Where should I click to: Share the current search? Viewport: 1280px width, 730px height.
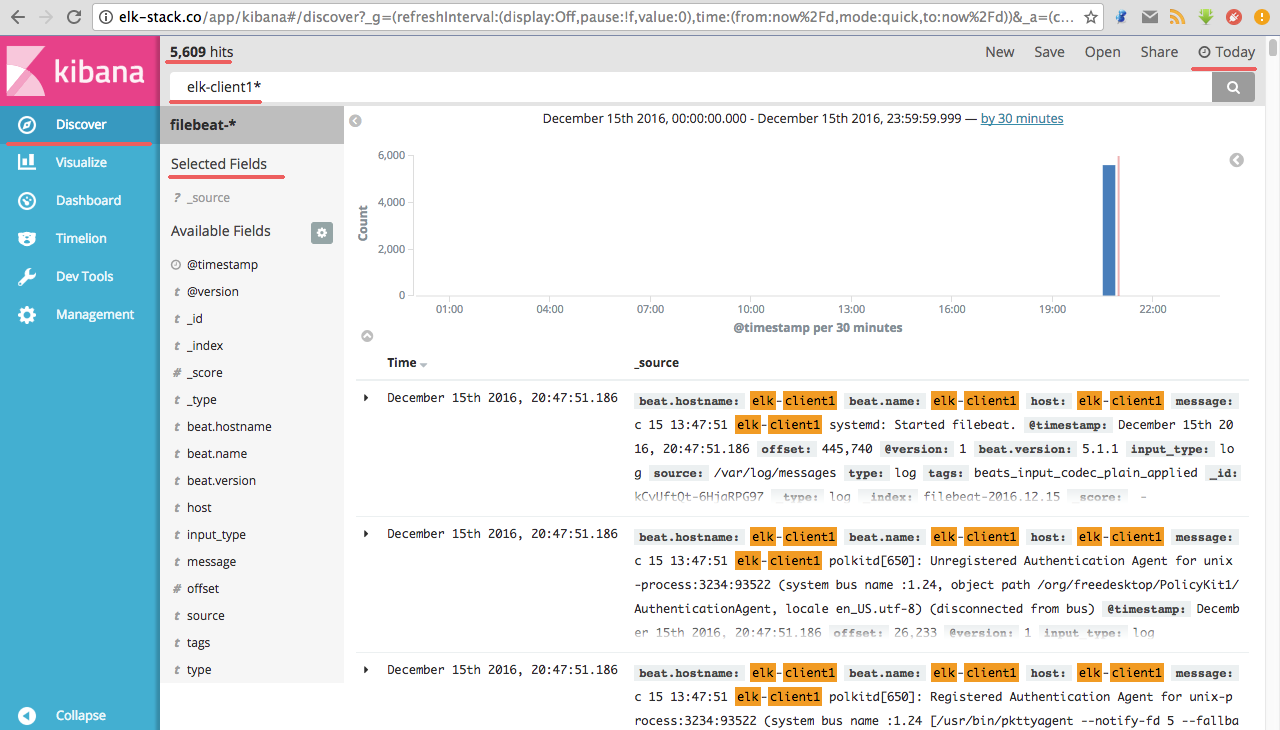1159,51
